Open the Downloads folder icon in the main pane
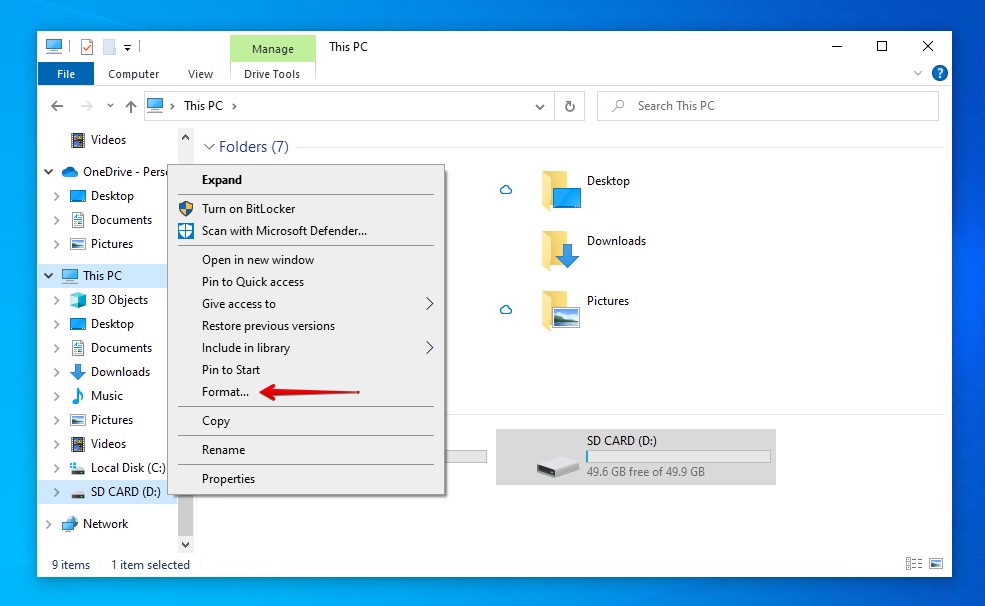Image resolution: width=985 pixels, height=606 pixels. 561,250
